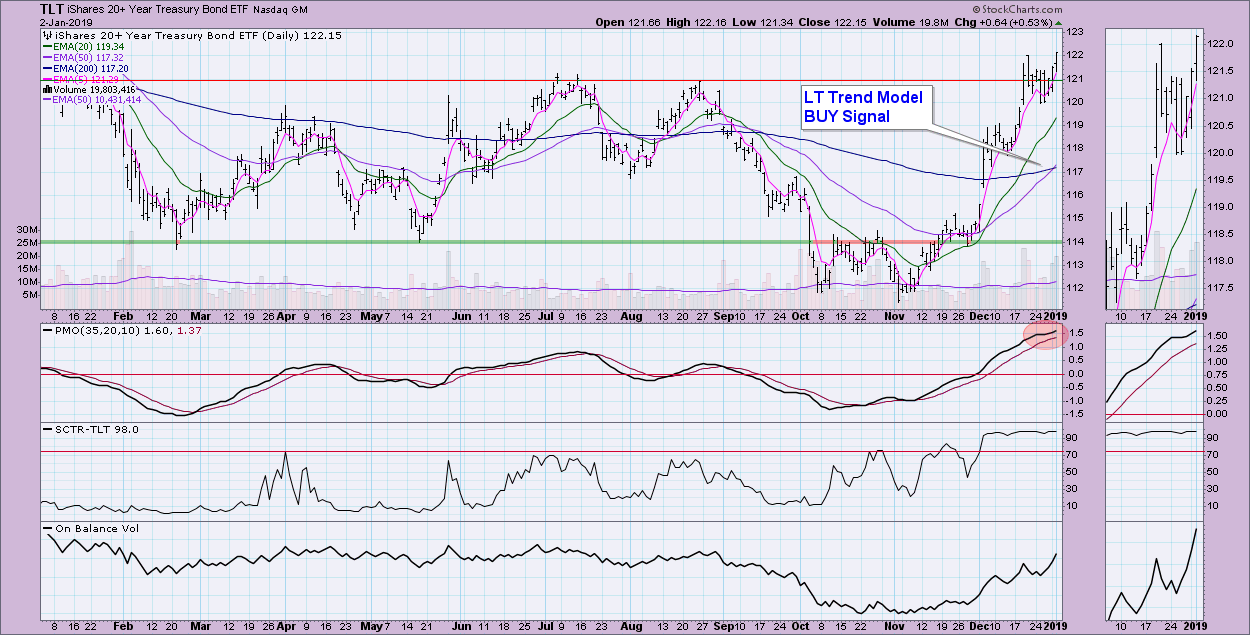Click the green up-arrow next to Chg

coord(1059,22)
